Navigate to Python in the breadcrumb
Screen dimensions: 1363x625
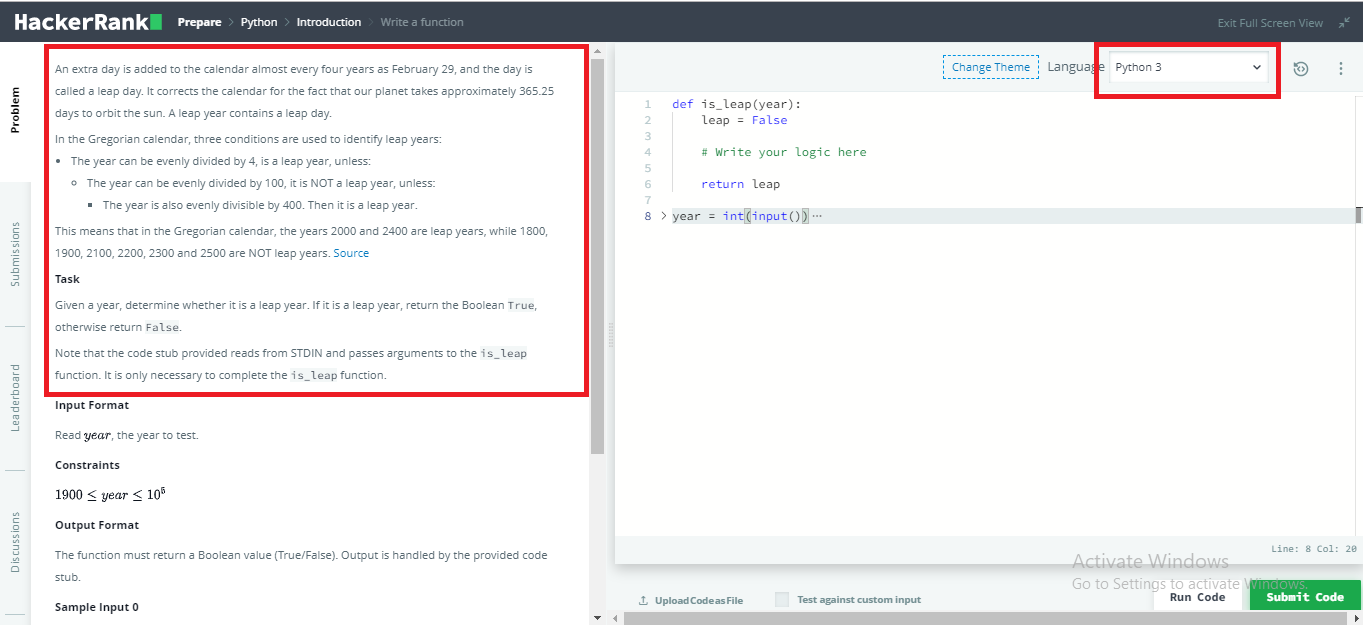259,22
